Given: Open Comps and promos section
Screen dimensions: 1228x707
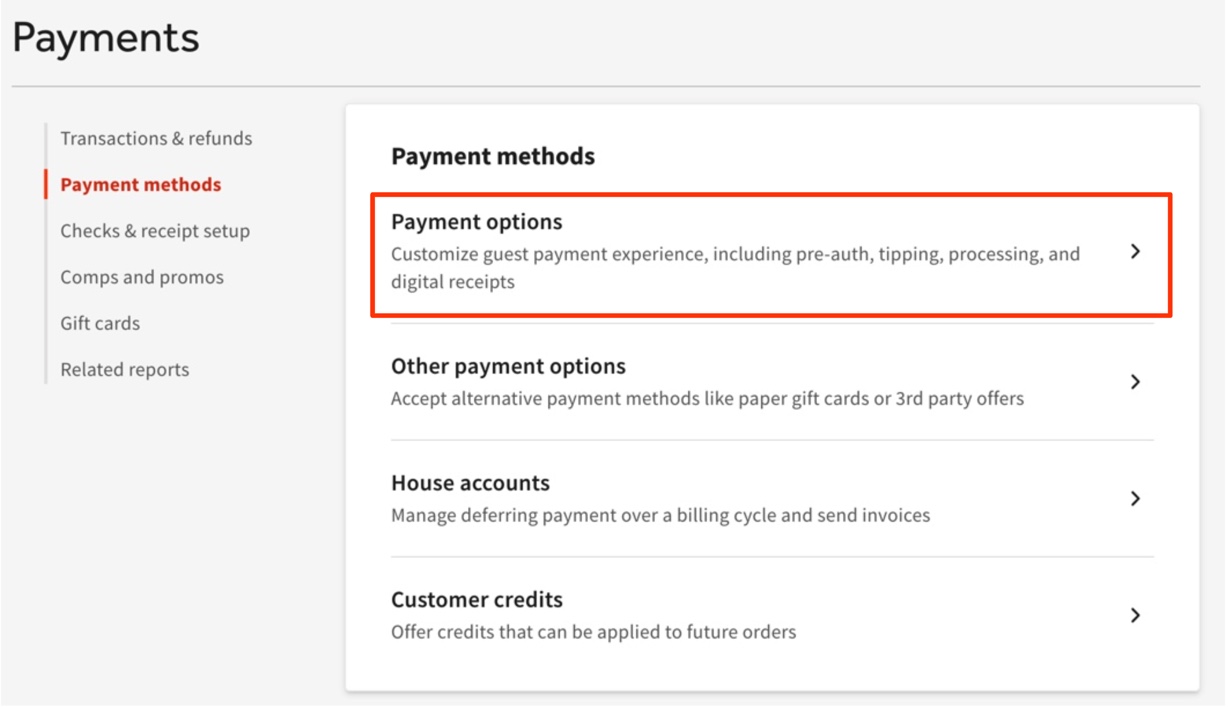Looking at the screenshot, I should click(x=142, y=277).
